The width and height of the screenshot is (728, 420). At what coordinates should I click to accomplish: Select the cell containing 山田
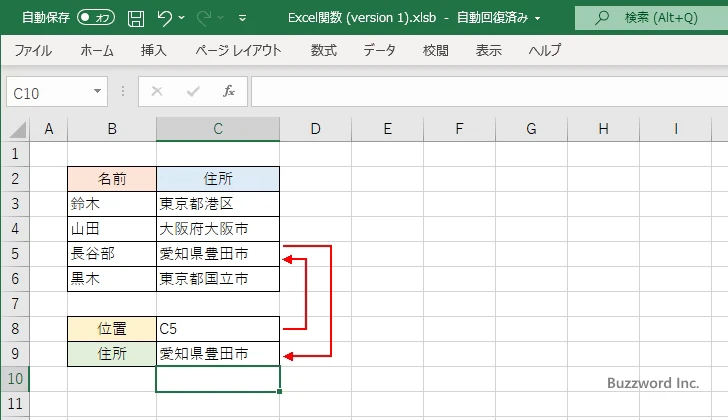112,229
